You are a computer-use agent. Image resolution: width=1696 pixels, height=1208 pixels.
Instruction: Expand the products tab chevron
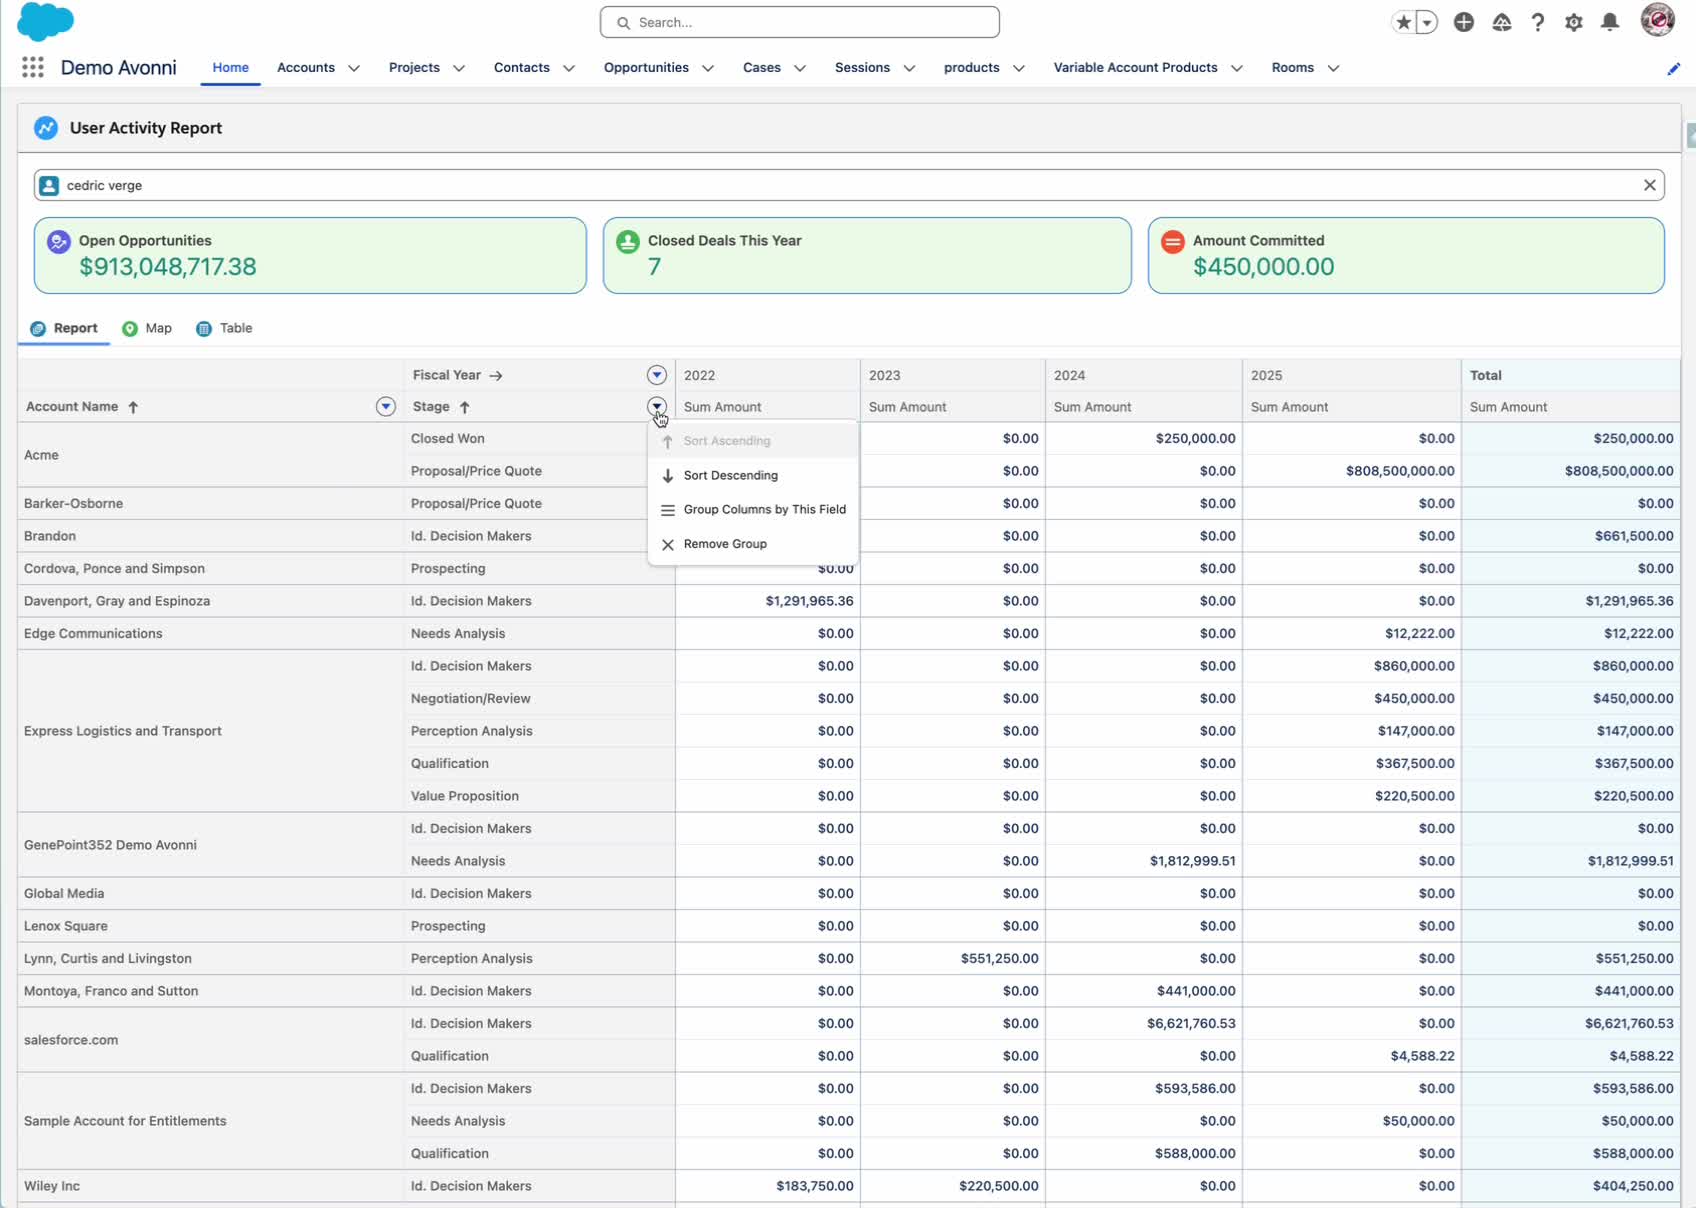click(1019, 68)
